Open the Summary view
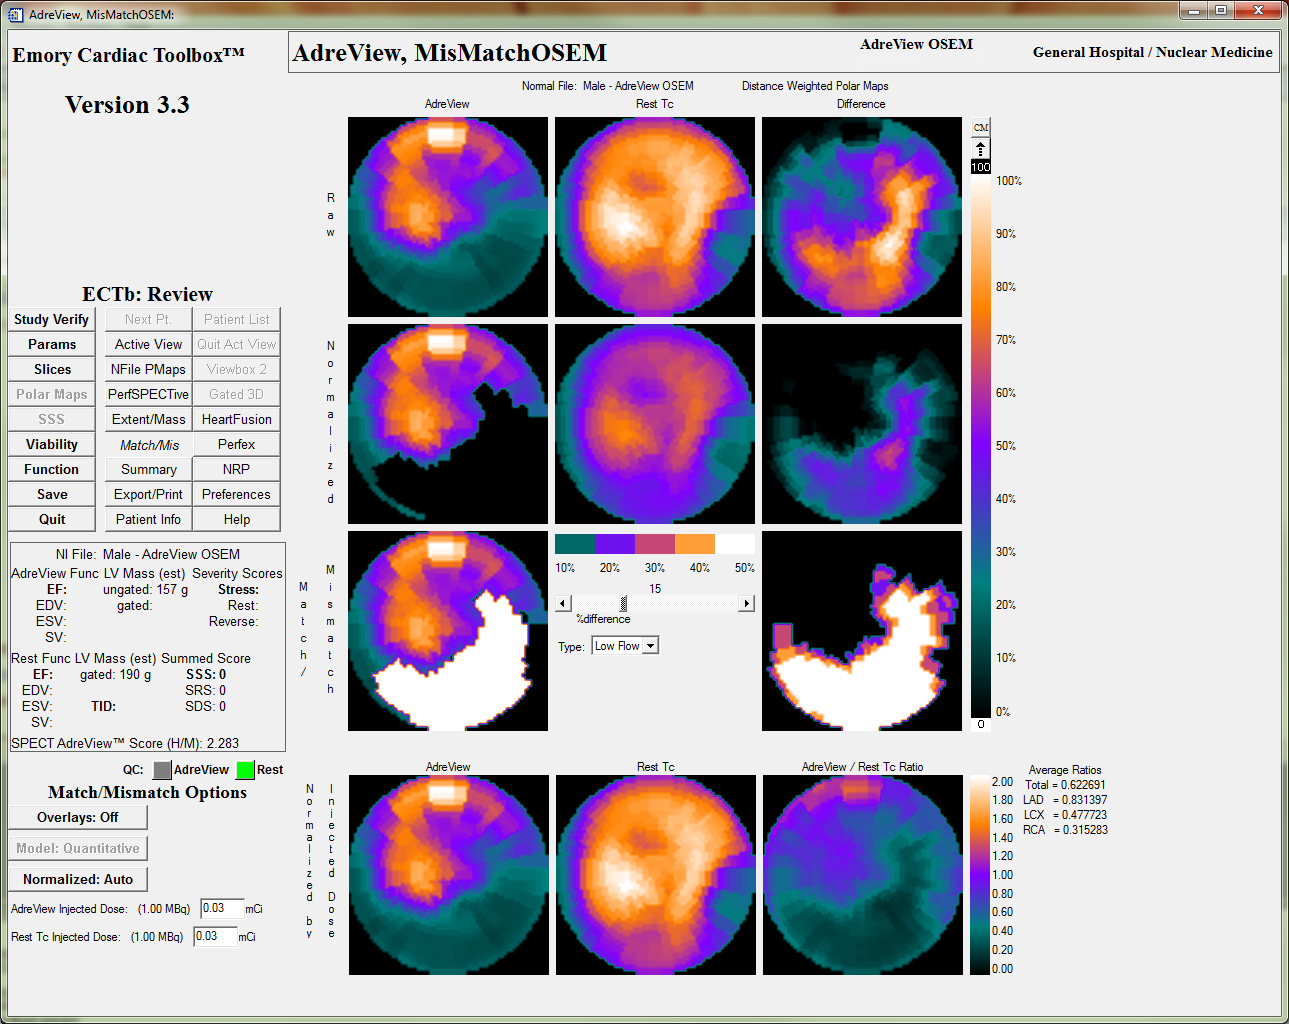This screenshot has width=1289, height=1024. click(x=149, y=469)
